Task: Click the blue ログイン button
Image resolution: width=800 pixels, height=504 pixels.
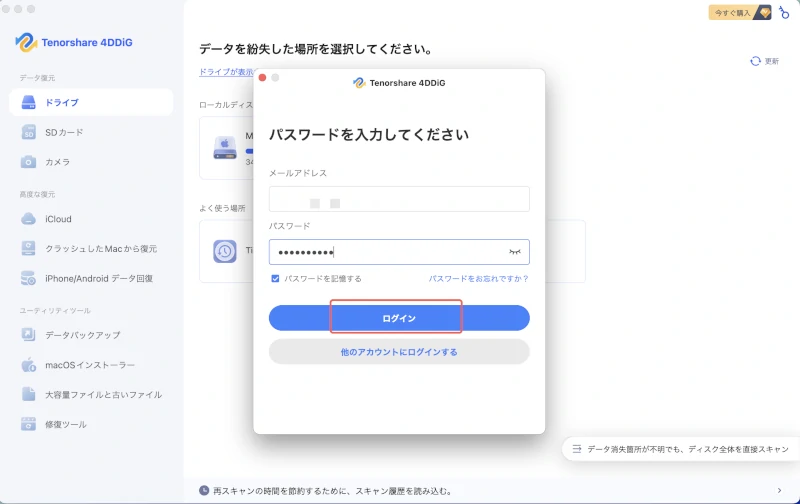Action: 399,318
